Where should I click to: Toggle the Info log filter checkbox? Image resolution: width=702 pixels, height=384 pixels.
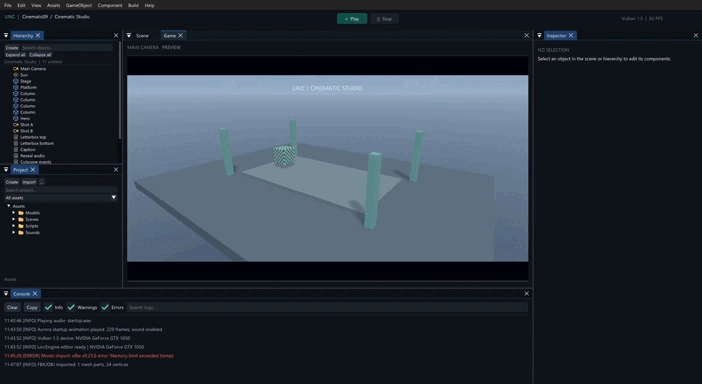(x=48, y=307)
